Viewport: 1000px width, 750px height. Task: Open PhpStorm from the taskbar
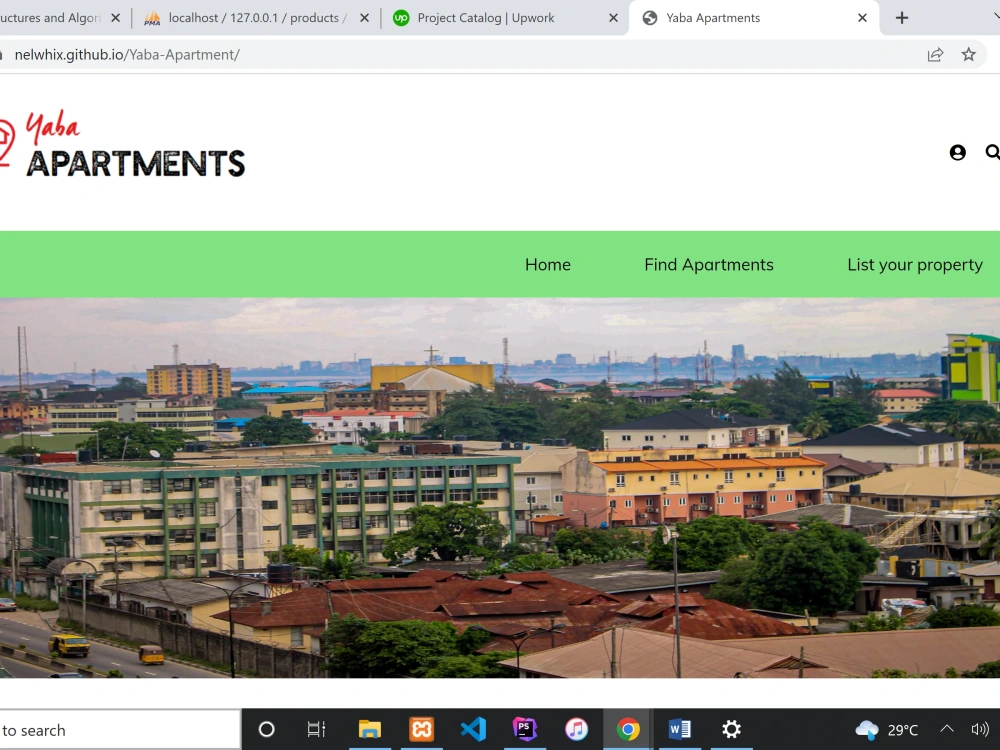[525, 729]
